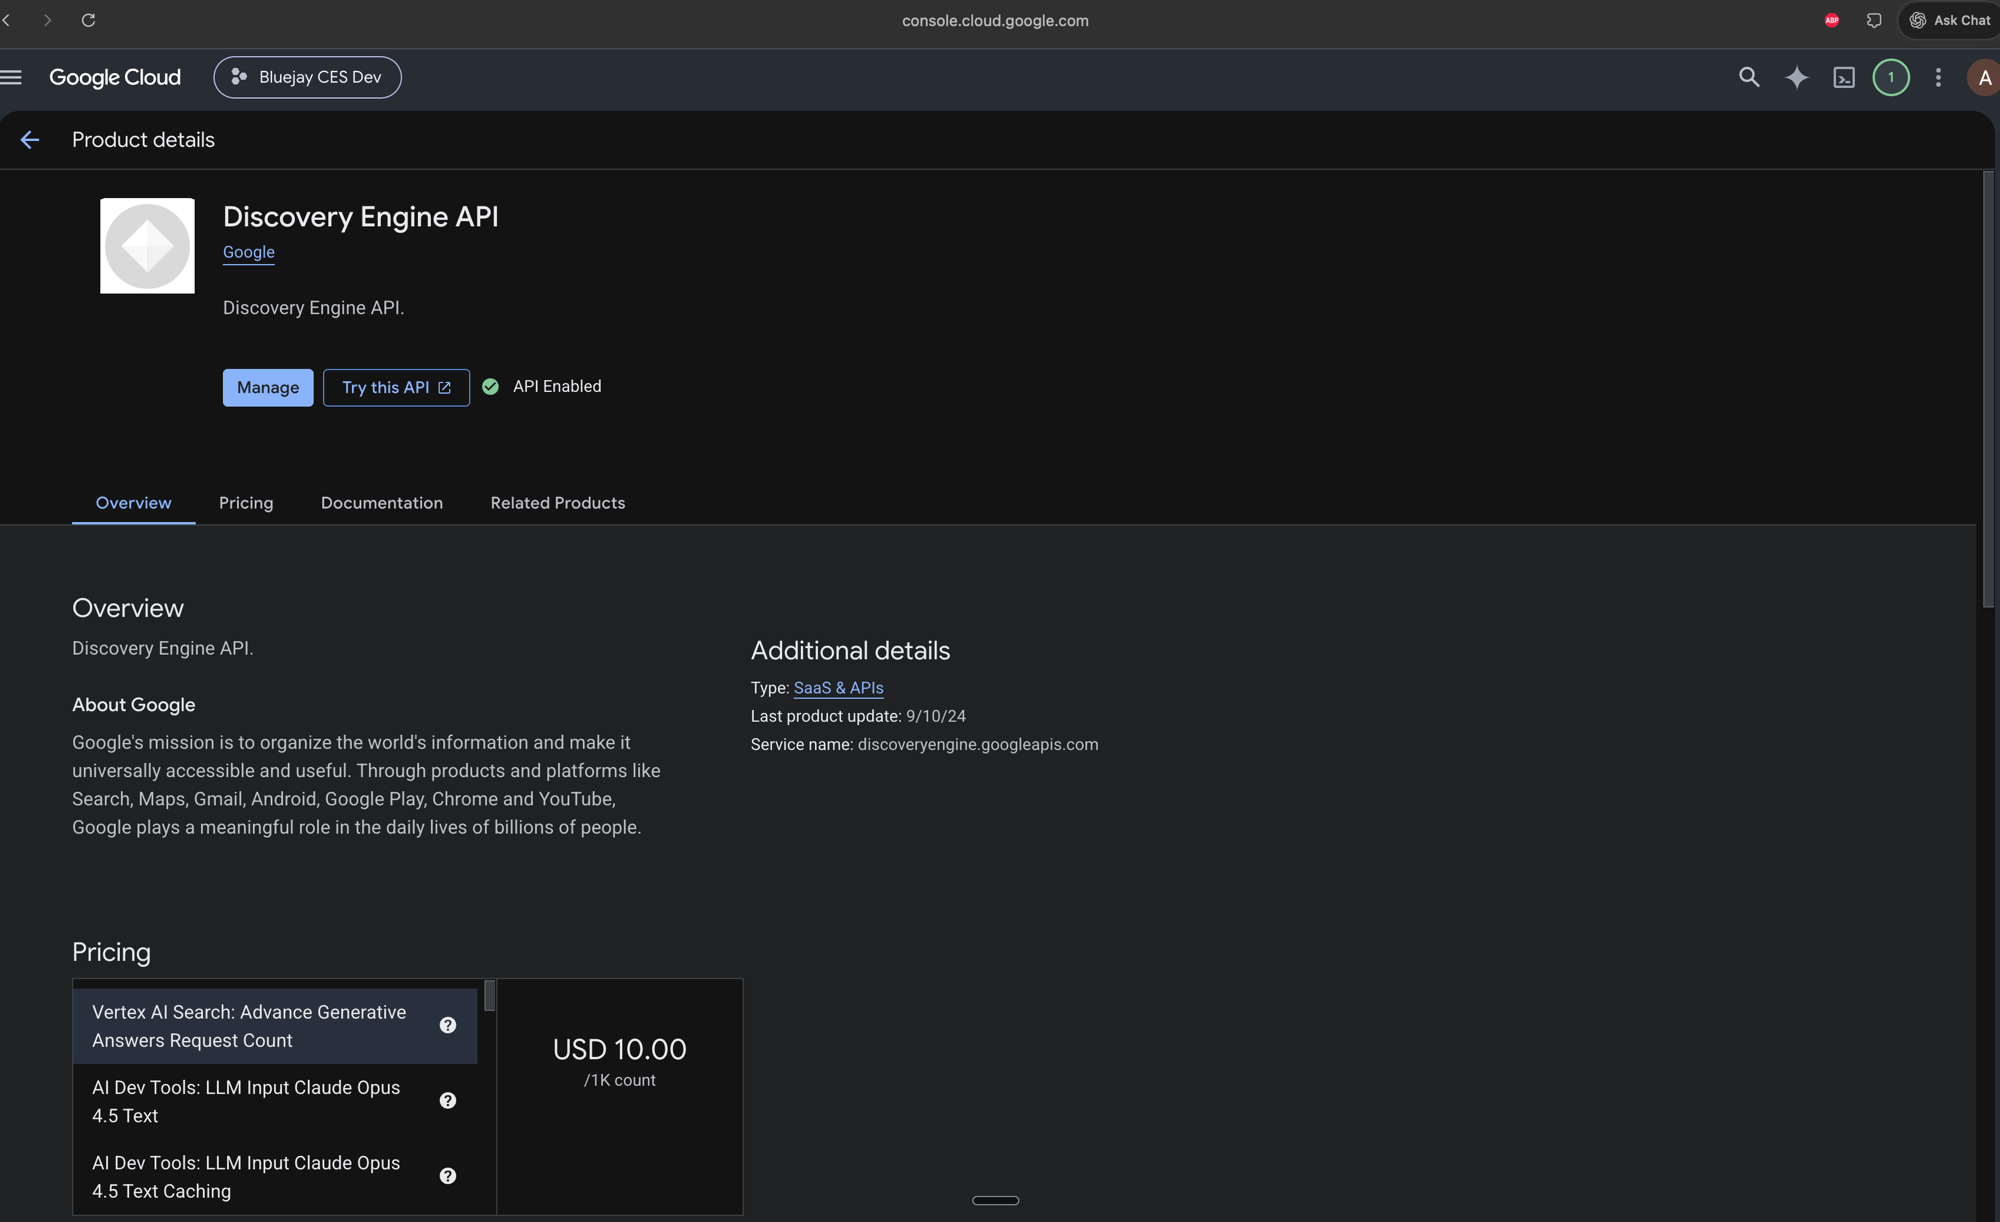Click the Ask Chat button
Viewport: 2000px width, 1222px height.
tap(1950, 20)
